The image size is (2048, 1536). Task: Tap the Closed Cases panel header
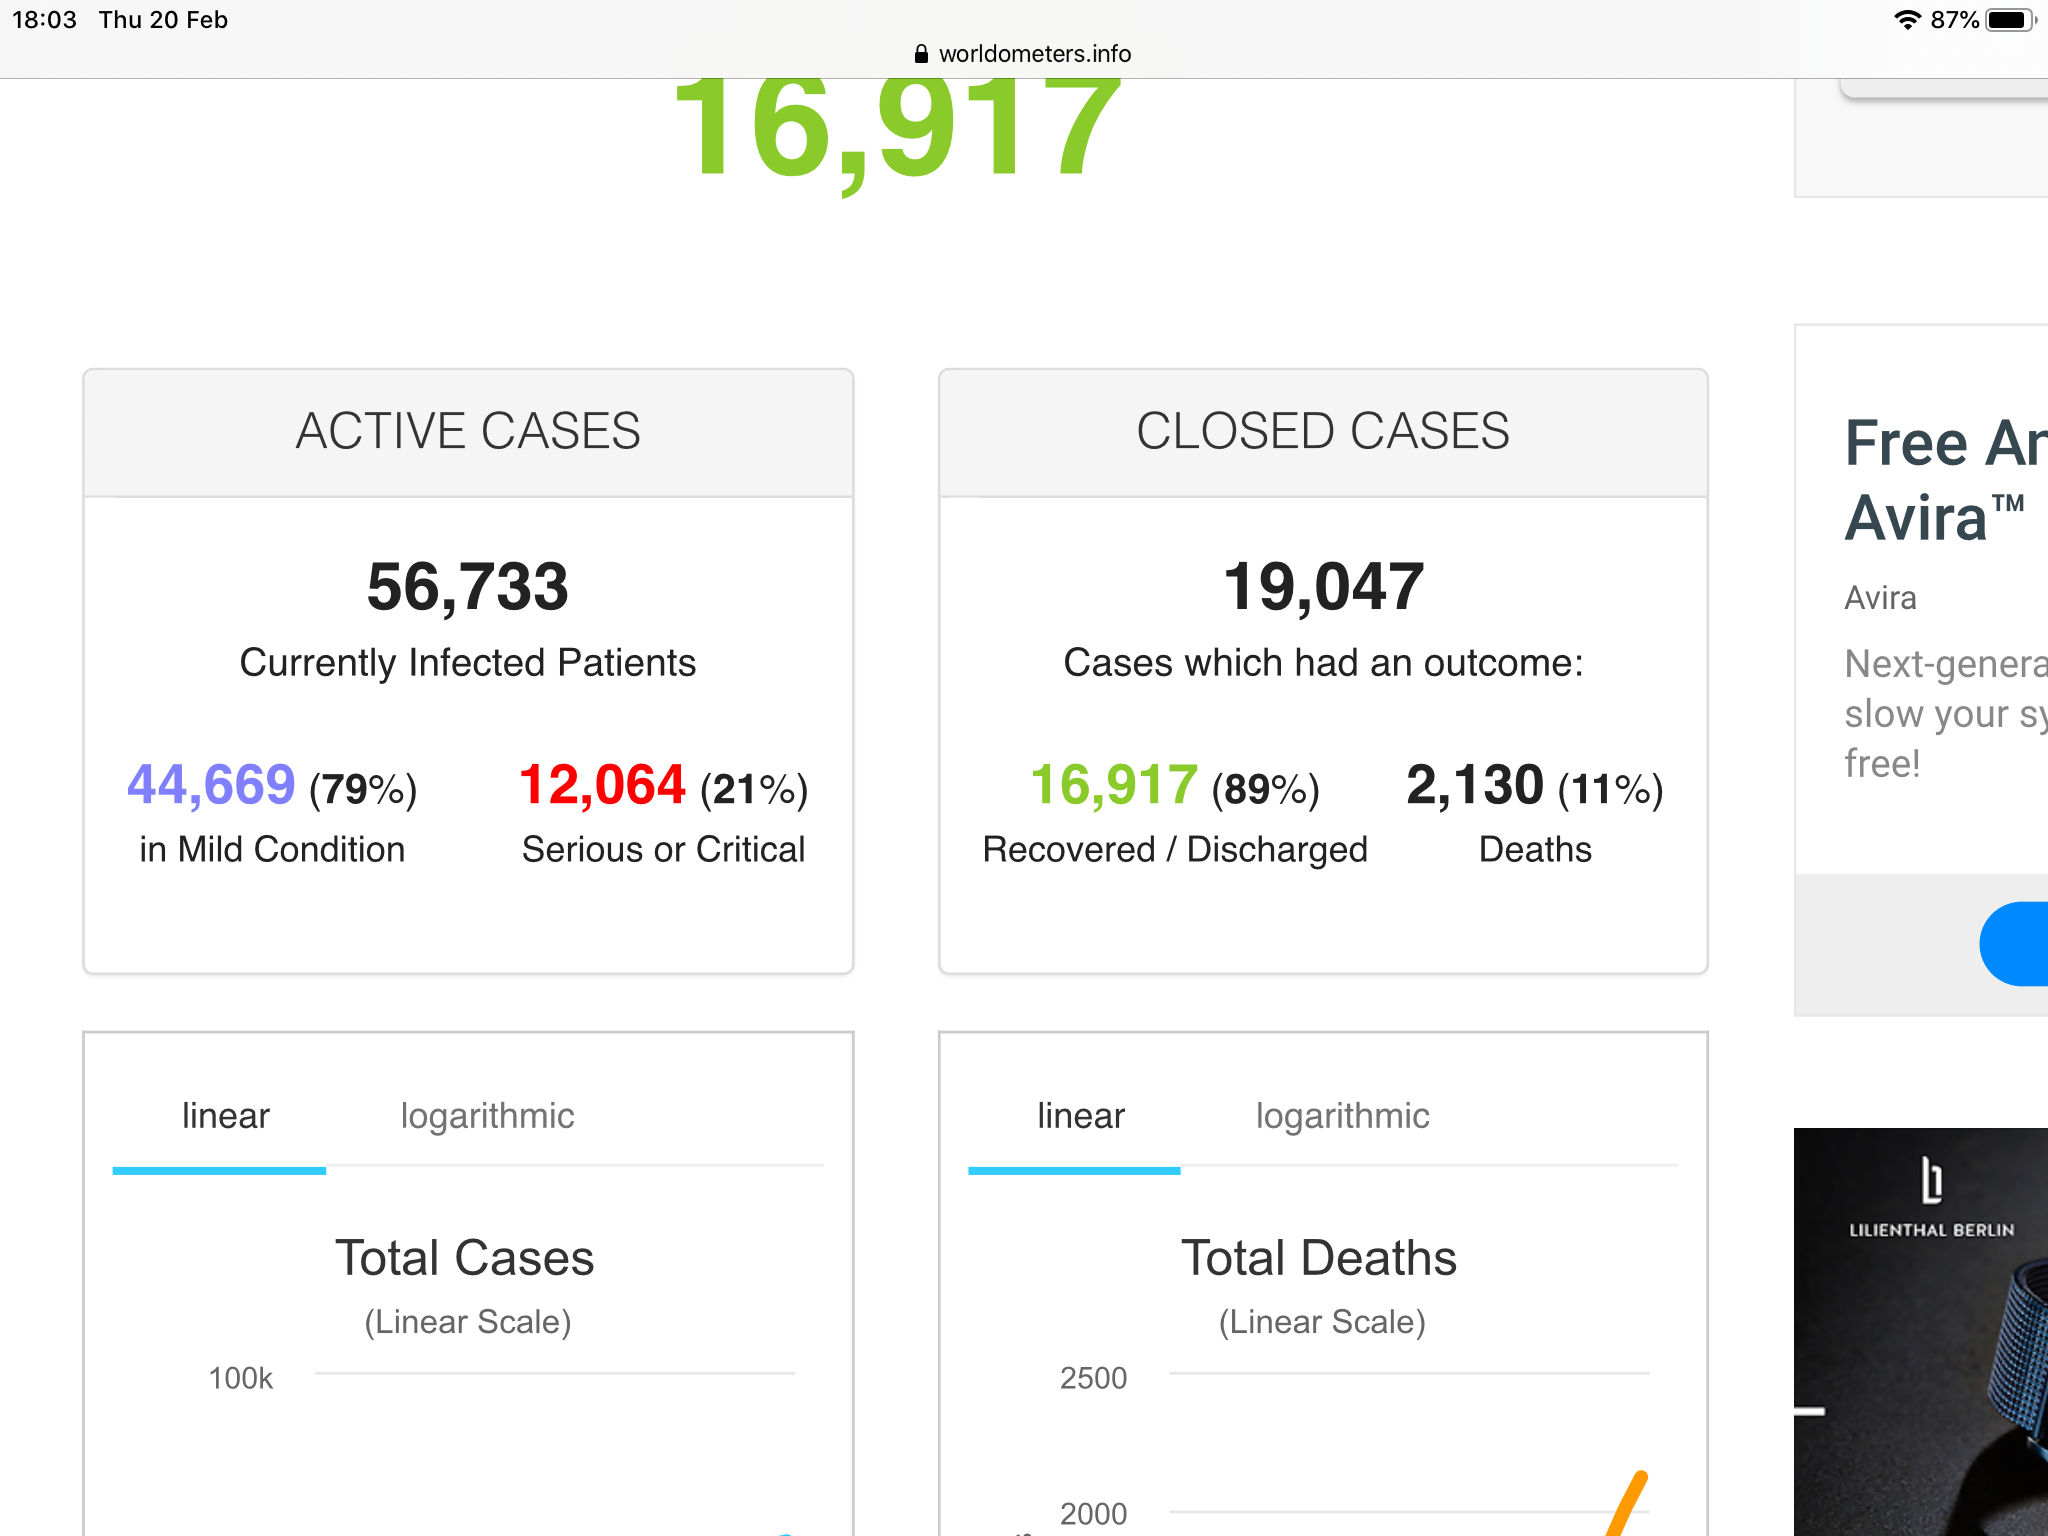click(1322, 432)
